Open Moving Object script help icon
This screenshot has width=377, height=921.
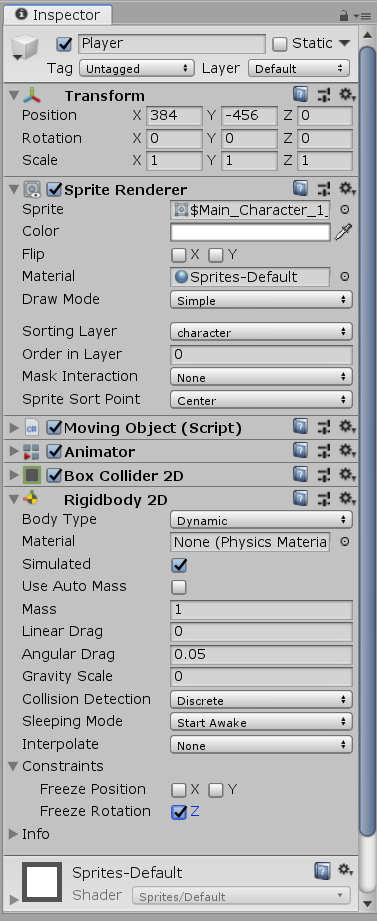300,427
